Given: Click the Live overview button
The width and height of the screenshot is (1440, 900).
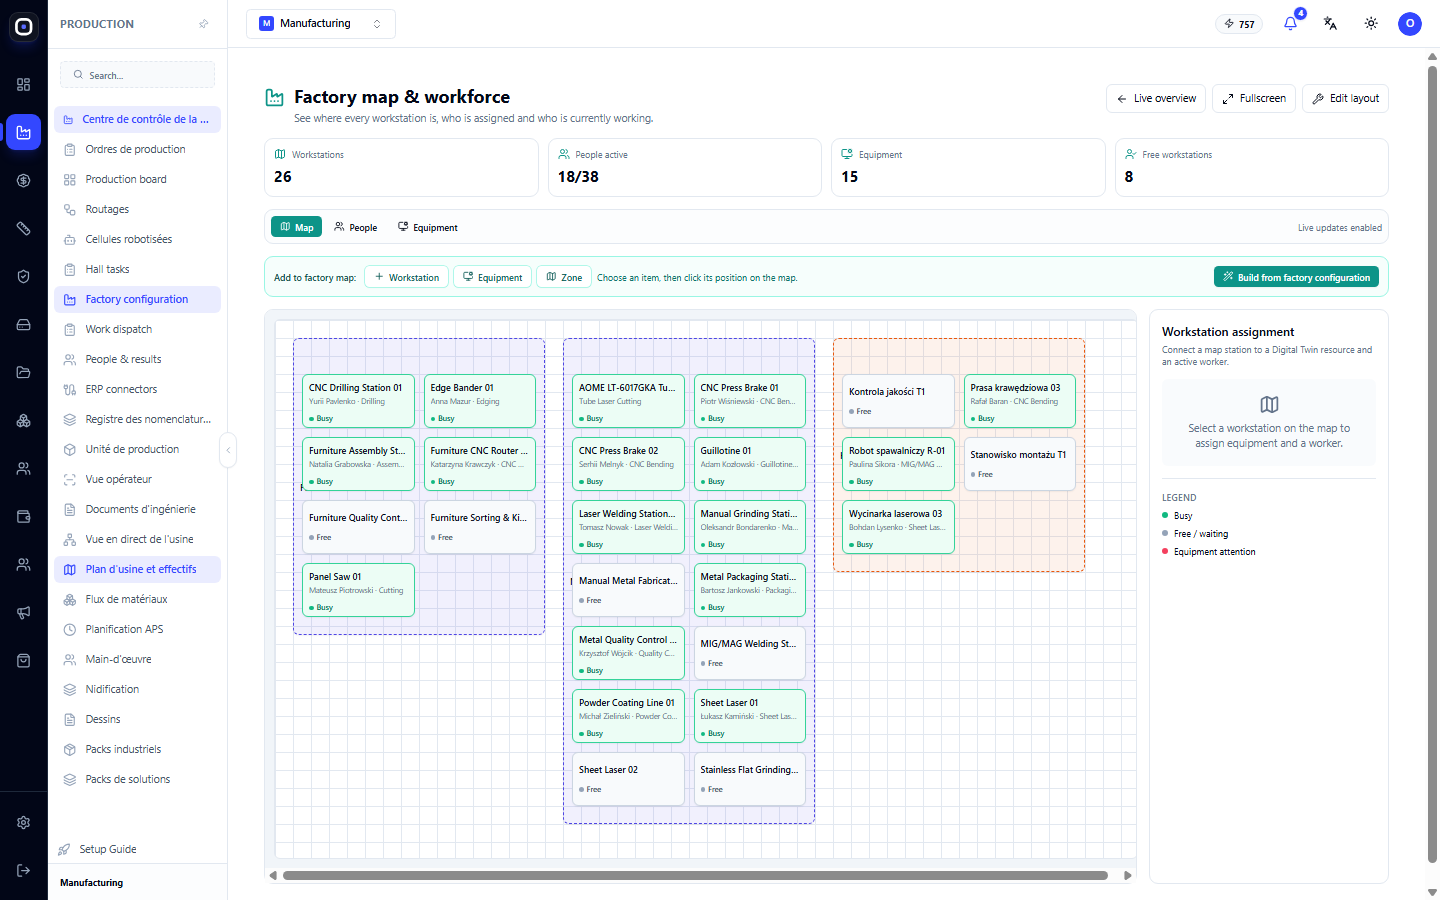Looking at the screenshot, I should [x=1156, y=98].
